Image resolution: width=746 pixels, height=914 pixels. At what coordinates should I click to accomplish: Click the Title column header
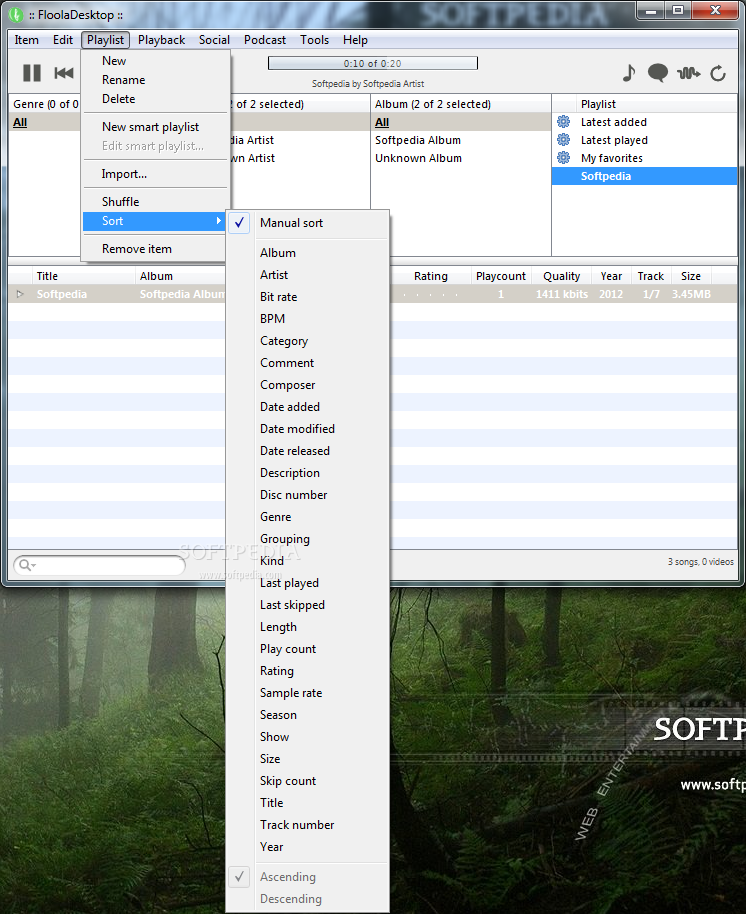[84, 276]
